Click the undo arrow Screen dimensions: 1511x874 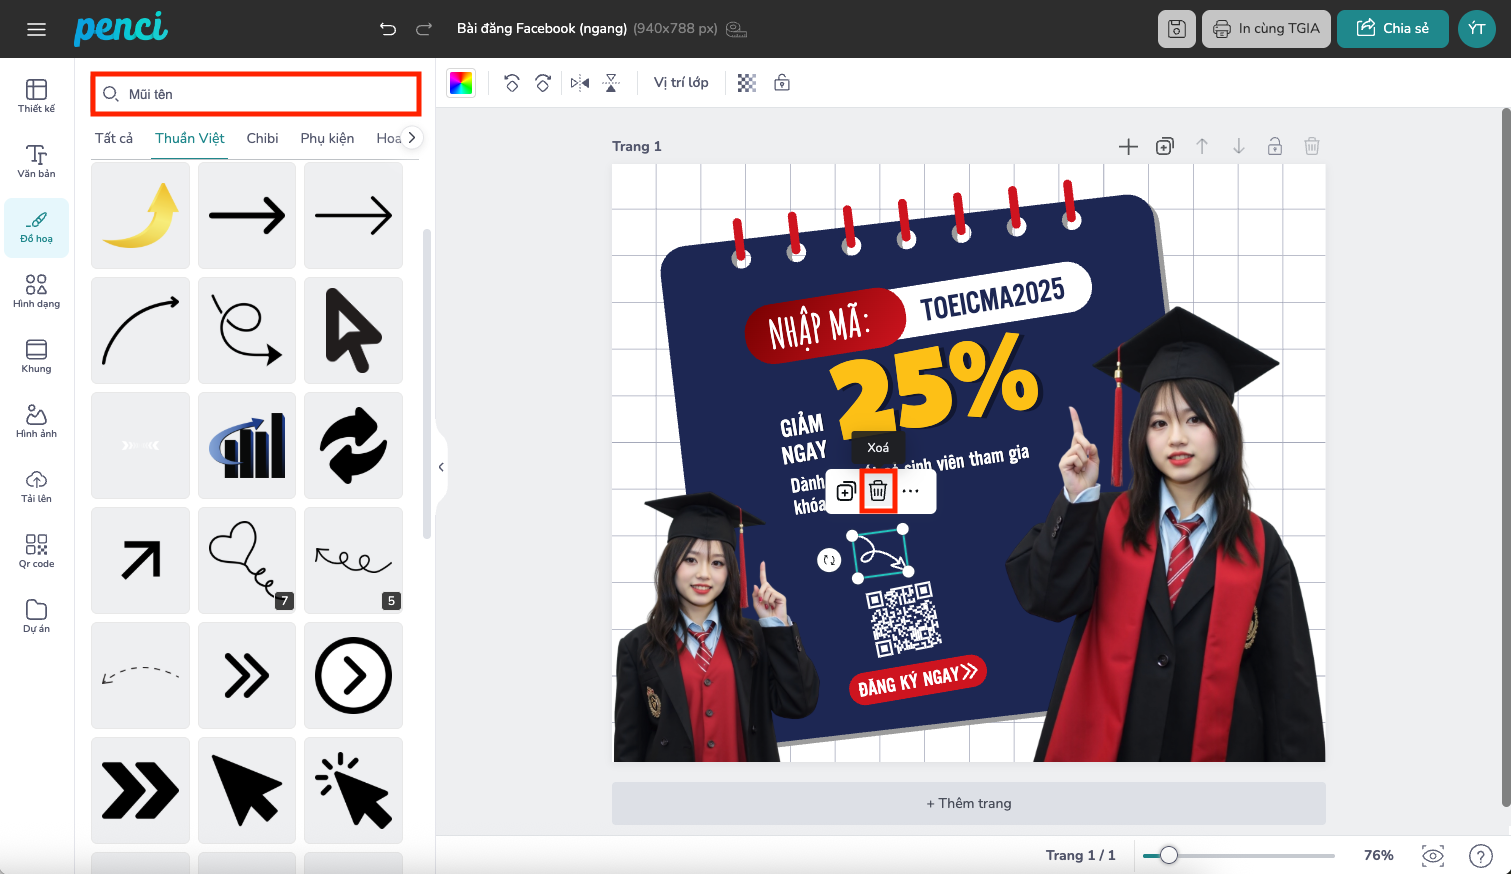coord(388,29)
